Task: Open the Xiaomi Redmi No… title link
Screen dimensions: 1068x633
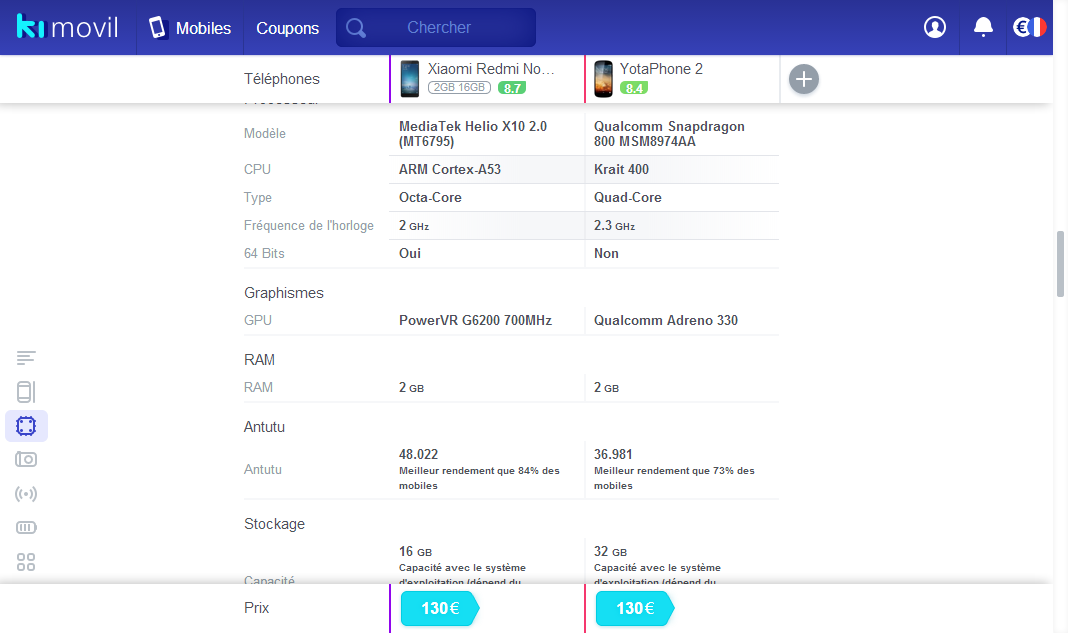Action: [x=491, y=69]
